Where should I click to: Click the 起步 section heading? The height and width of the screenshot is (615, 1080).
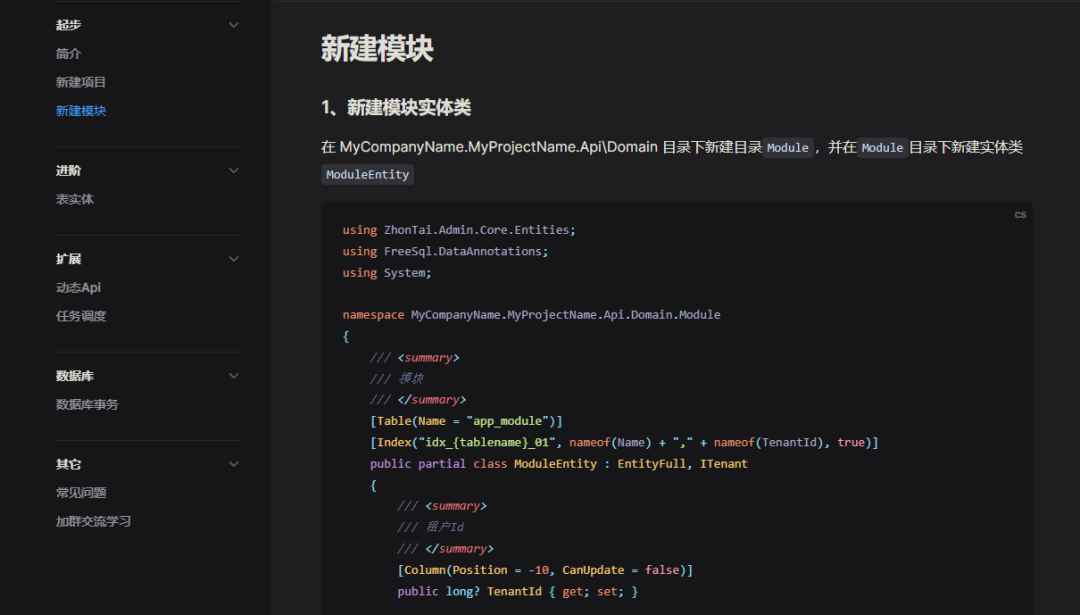(x=68, y=25)
